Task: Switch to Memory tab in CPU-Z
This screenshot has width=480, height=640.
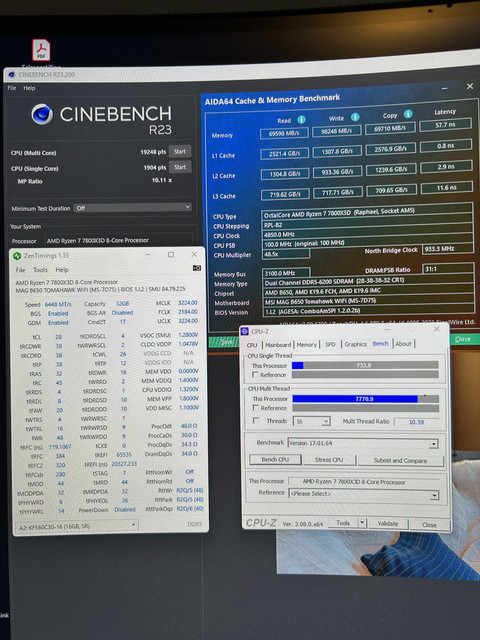Action: coord(307,344)
